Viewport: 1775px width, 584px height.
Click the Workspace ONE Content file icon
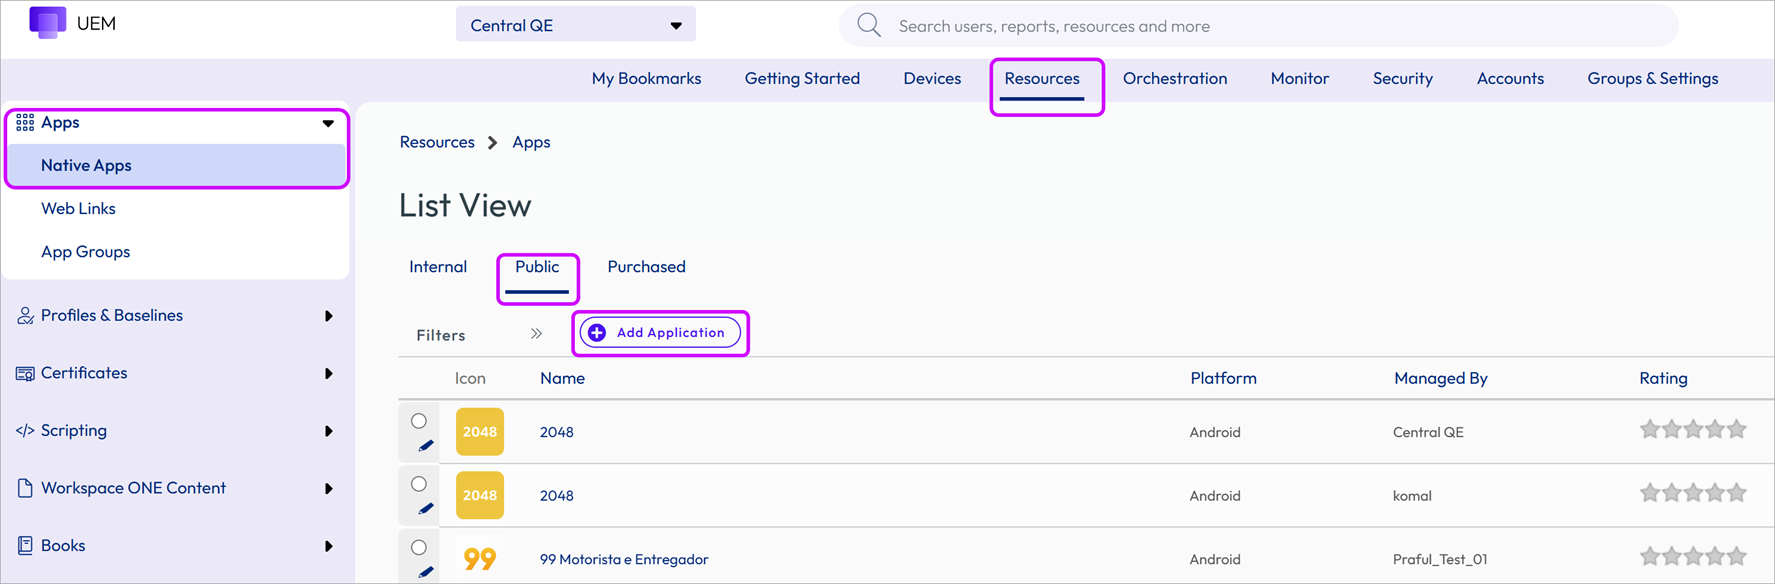coord(25,488)
